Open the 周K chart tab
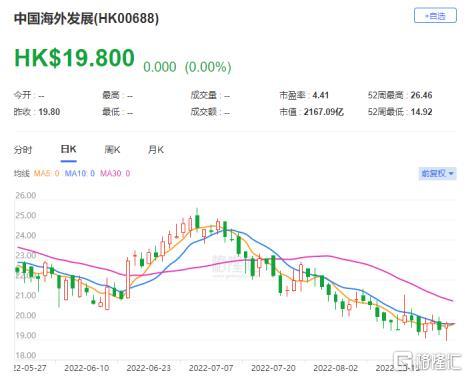This screenshot has width=468, height=378. click(112, 150)
